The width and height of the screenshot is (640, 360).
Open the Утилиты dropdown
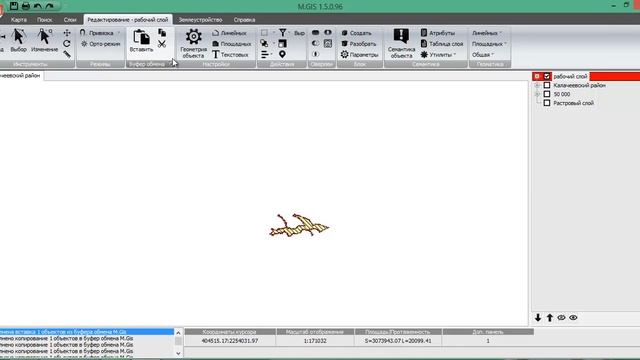pyautogui.click(x=438, y=54)
